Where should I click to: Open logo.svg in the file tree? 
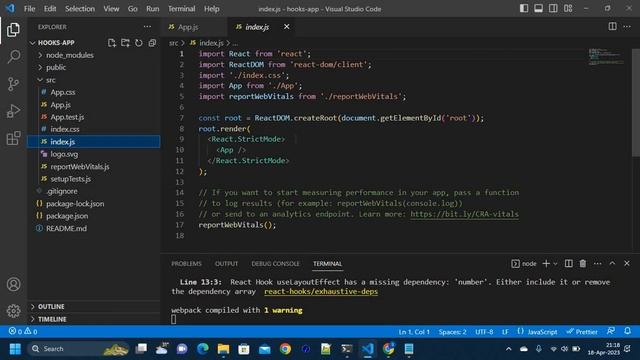[64, 154]
